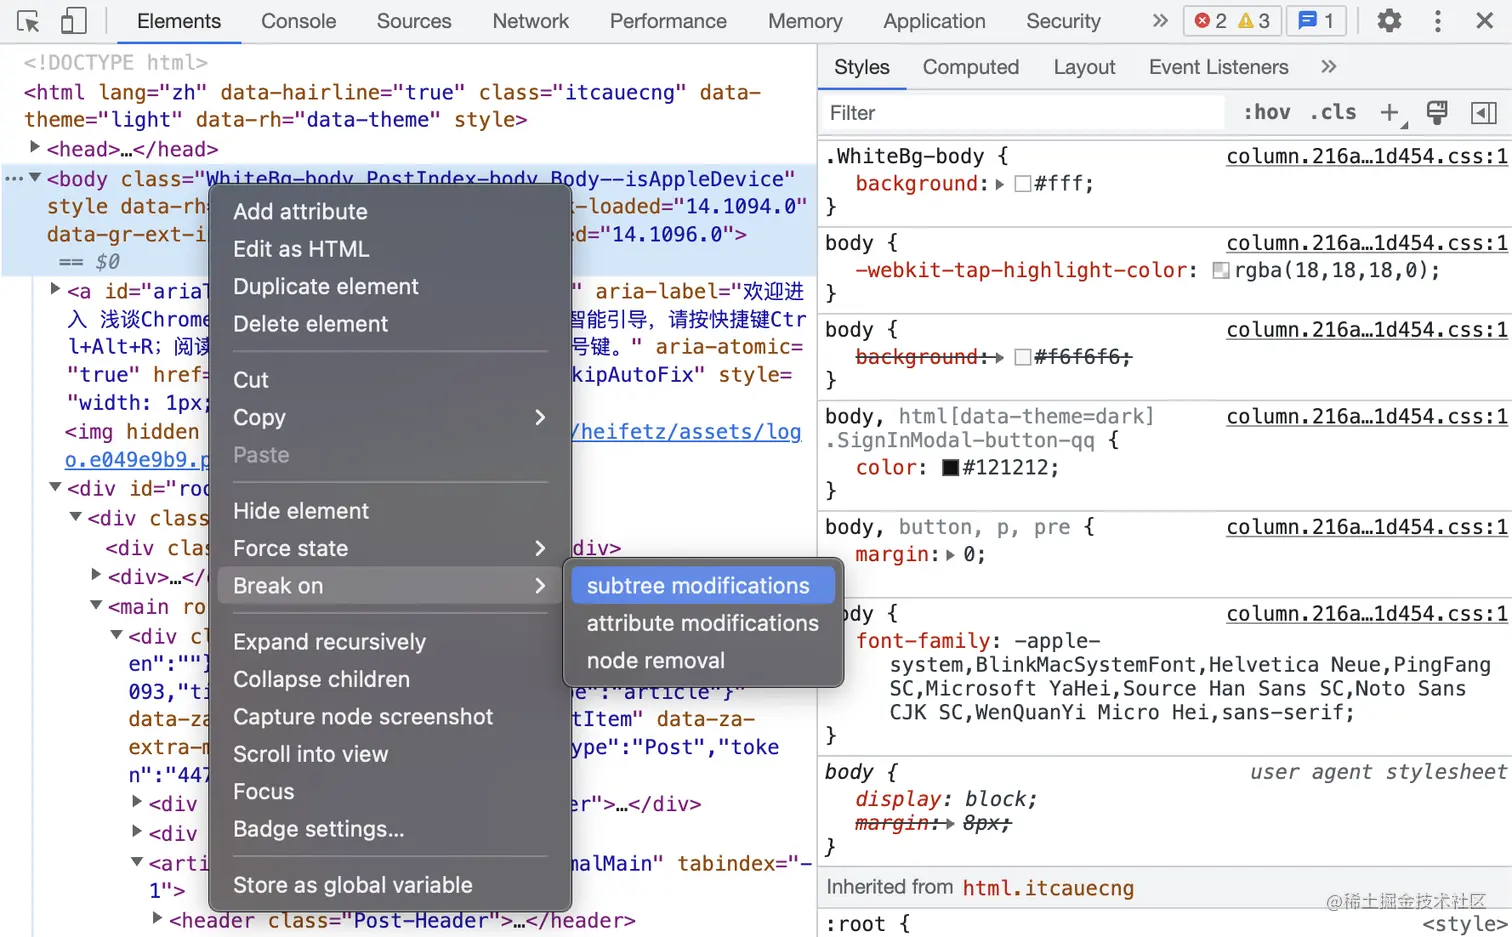Expand the head element node
The image size is (1512, 937).
[35, 147]
